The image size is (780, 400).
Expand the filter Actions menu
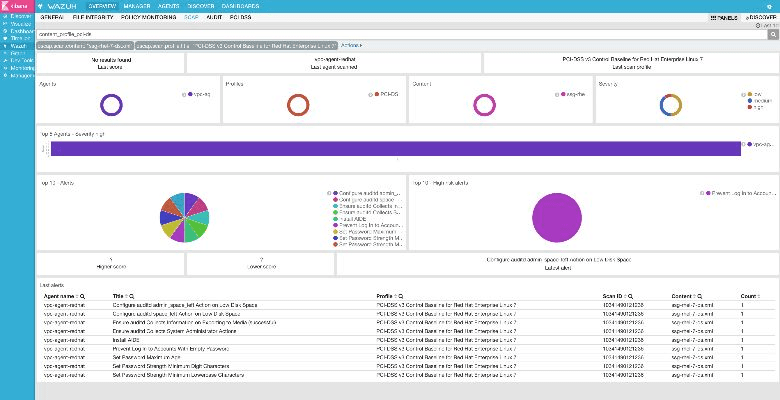point(352,45)
